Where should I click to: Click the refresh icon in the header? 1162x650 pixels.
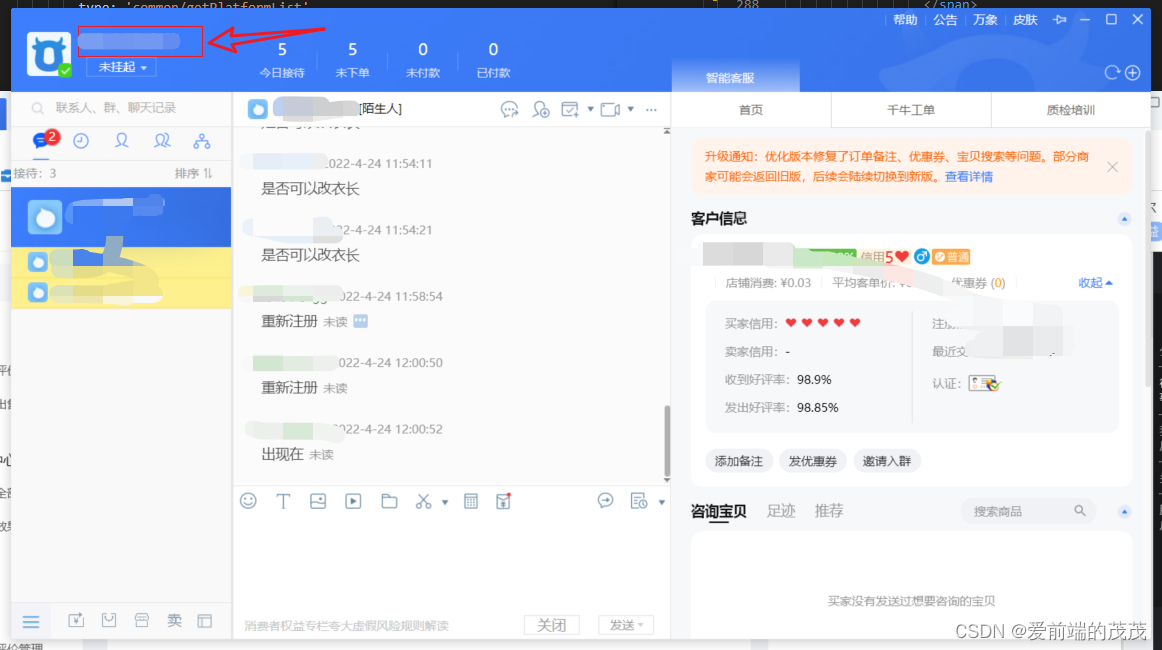1112,73
